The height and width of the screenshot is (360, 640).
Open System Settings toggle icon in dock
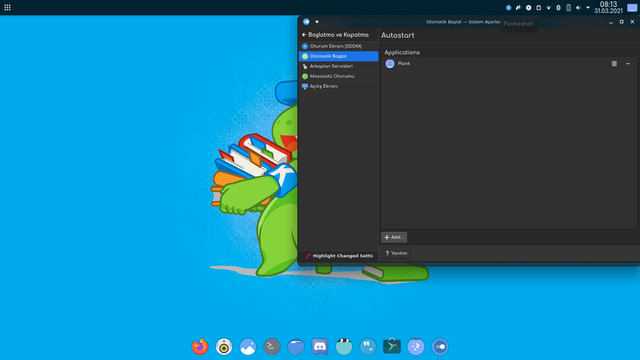440,347
